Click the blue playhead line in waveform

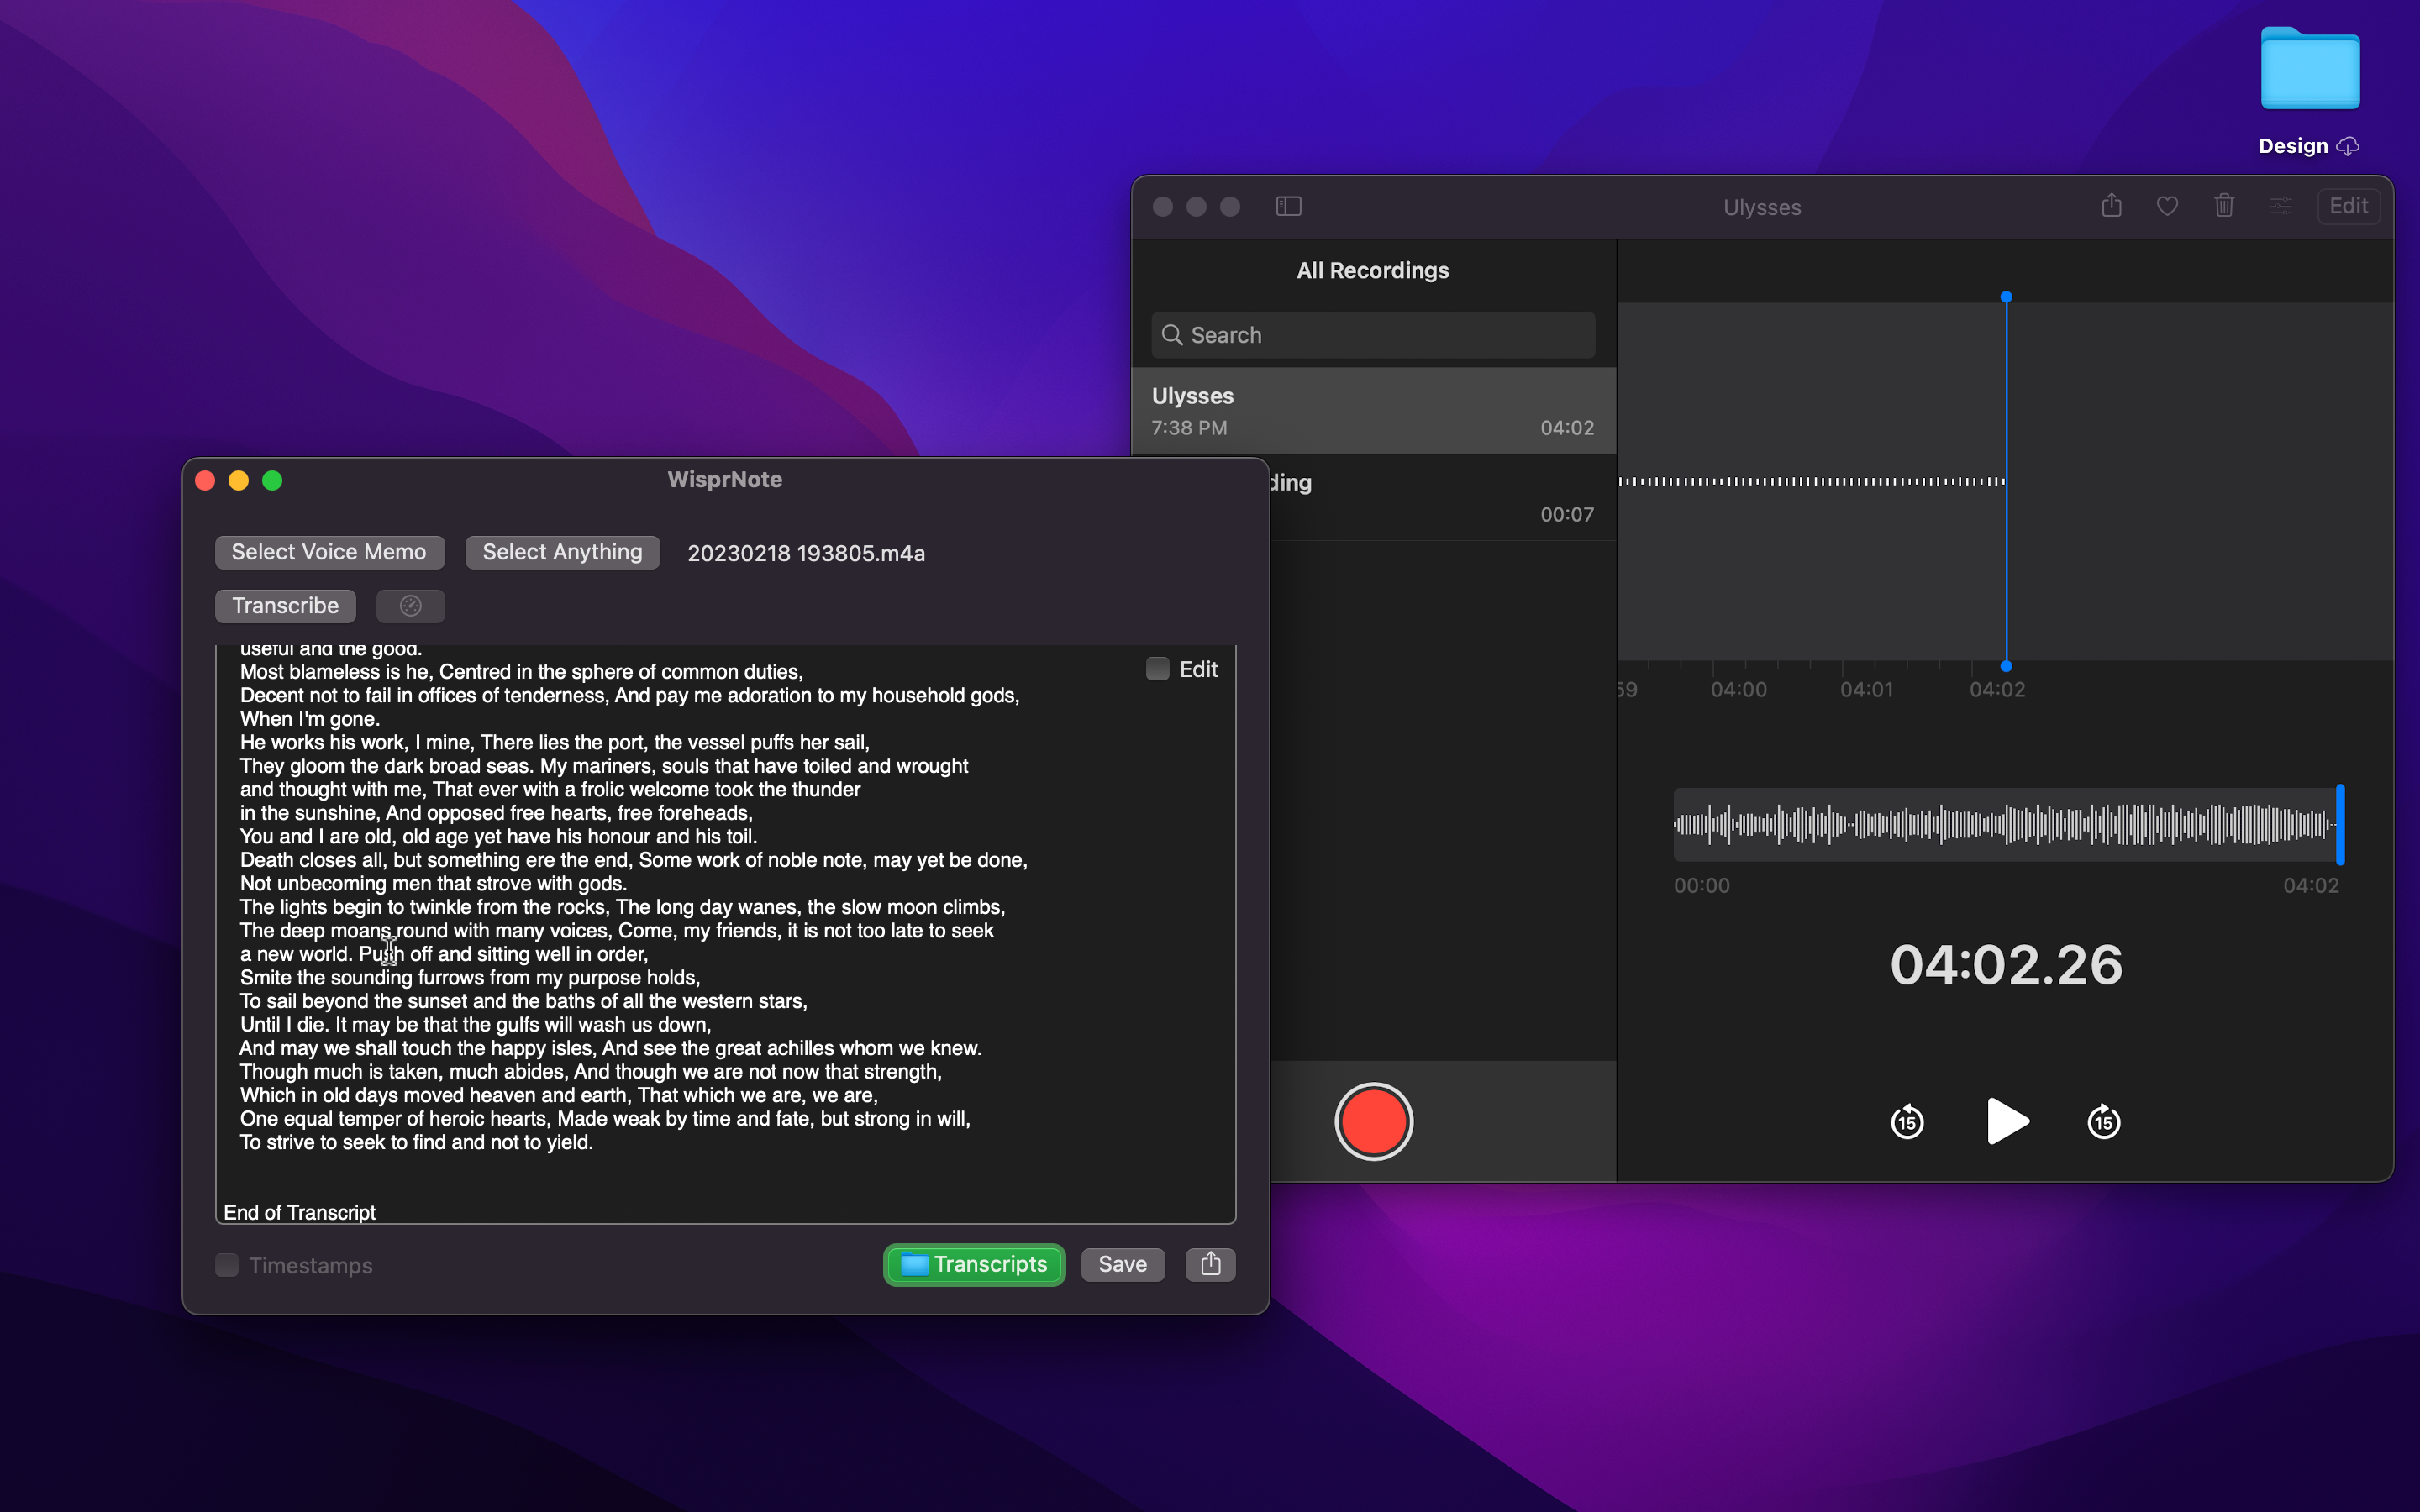coord(2006,481)
